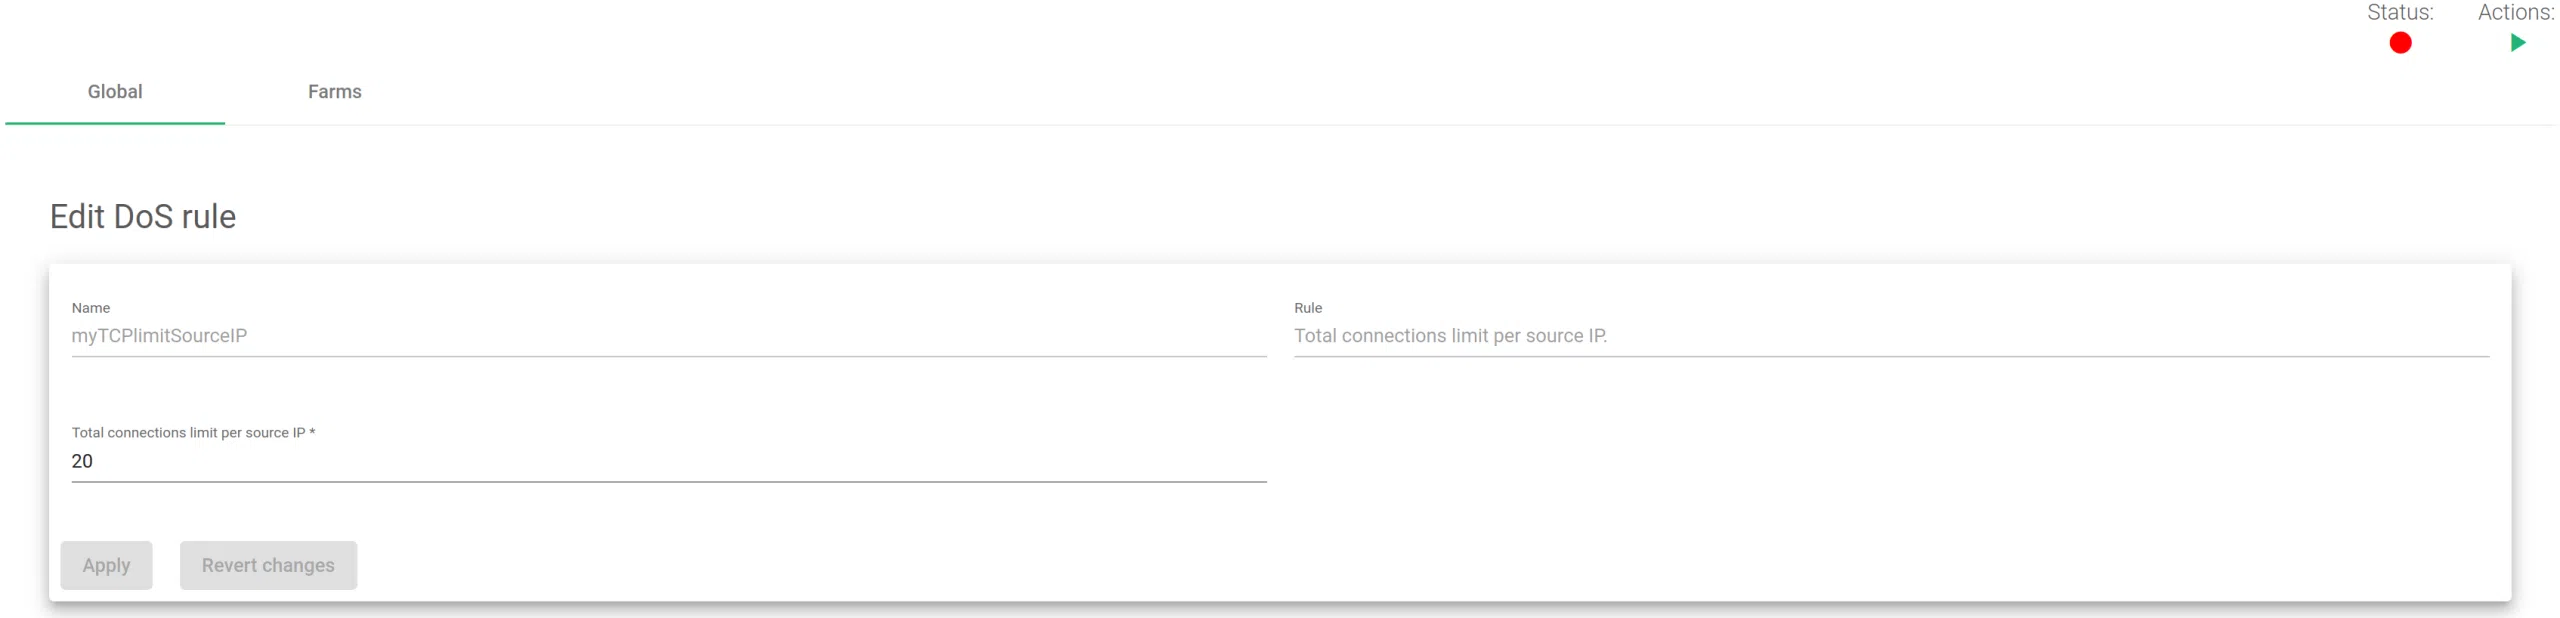Click the Revert changes button
Screen dimensions: 2560x618
point(268,565)
